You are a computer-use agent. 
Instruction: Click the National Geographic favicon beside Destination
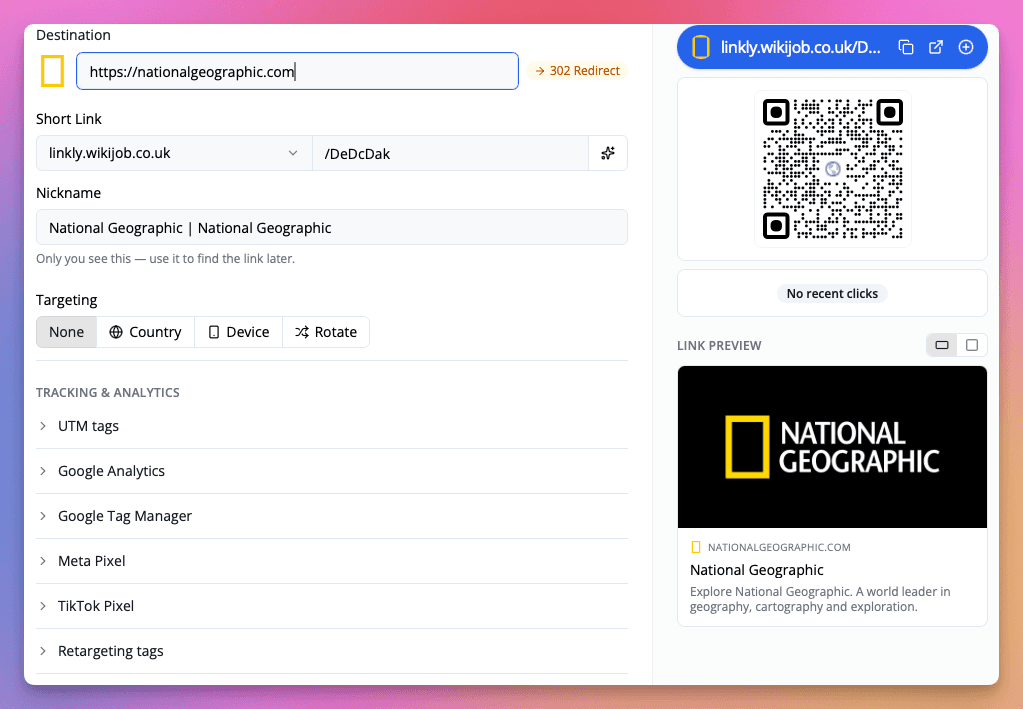tap(52, 71)
